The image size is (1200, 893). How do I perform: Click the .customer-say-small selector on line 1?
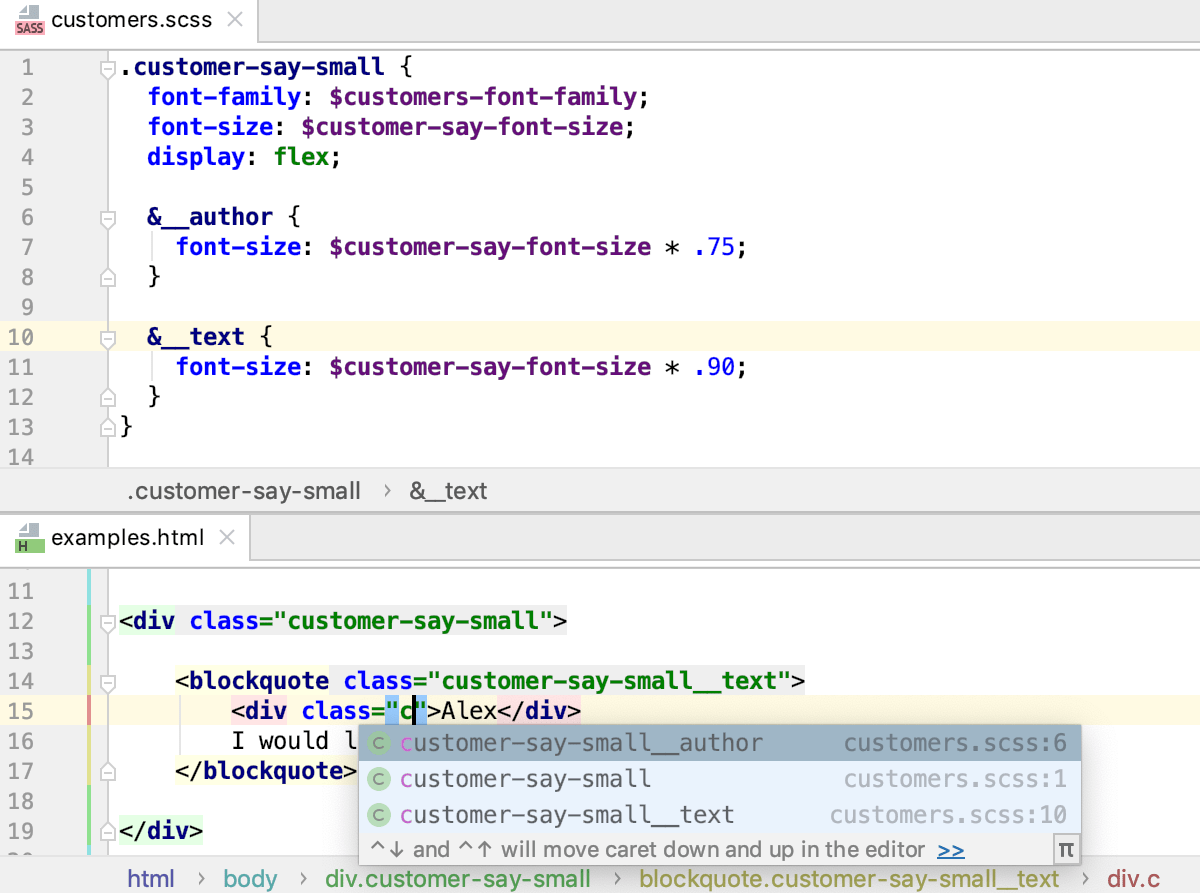coord(252,67)
